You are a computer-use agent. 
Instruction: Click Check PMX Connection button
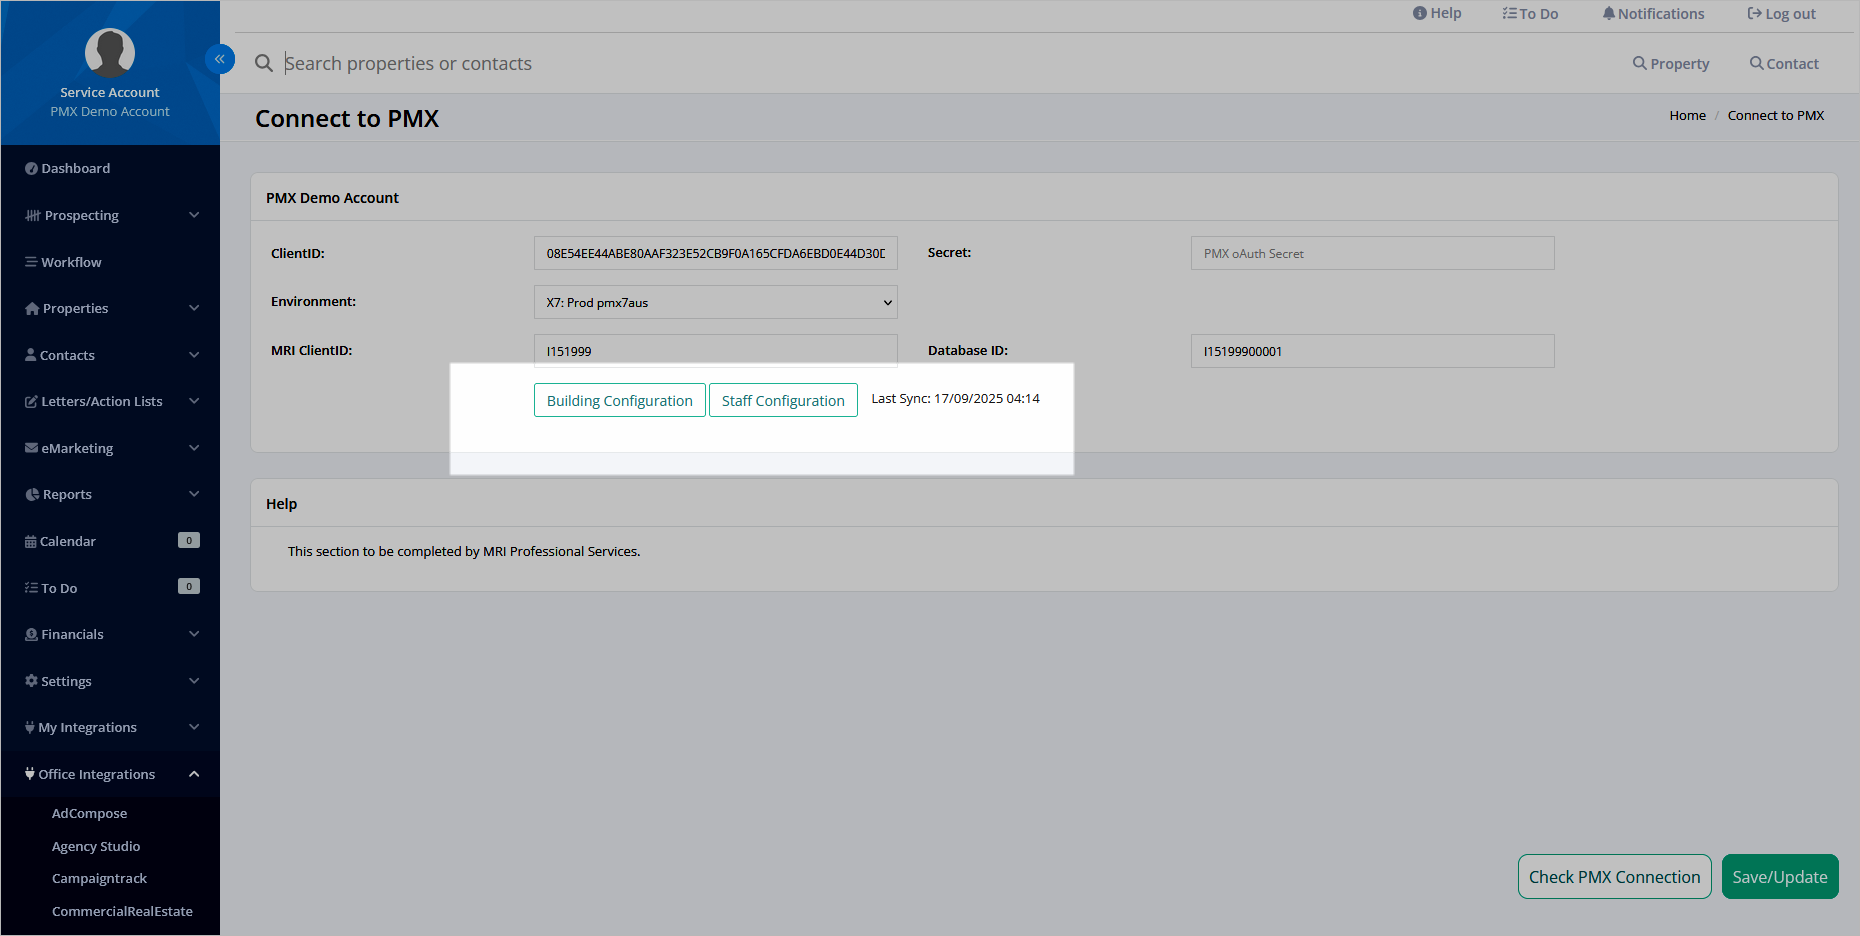[1614, 877]
